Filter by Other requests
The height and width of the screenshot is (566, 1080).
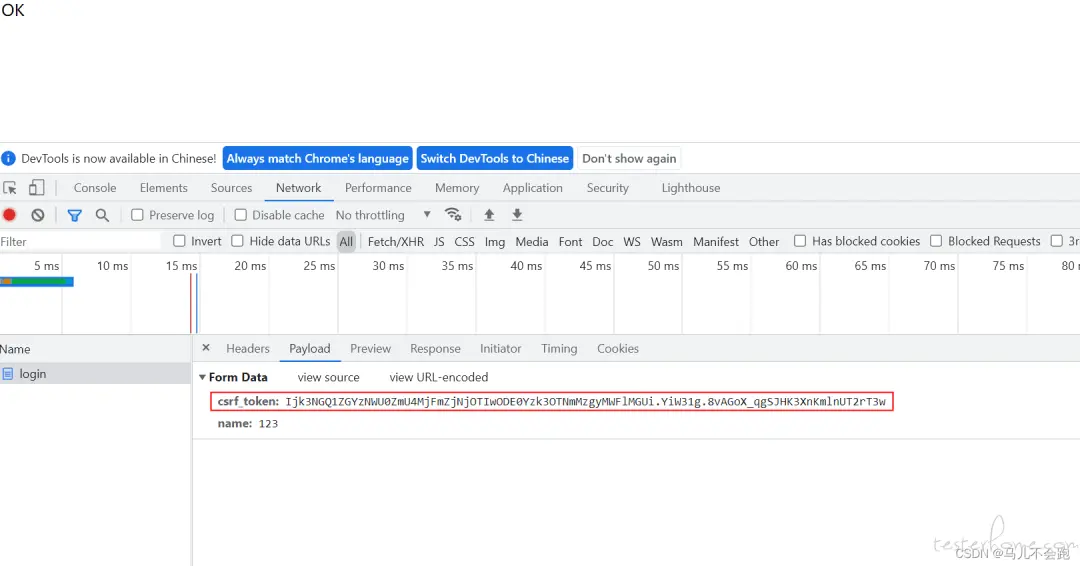764,242
